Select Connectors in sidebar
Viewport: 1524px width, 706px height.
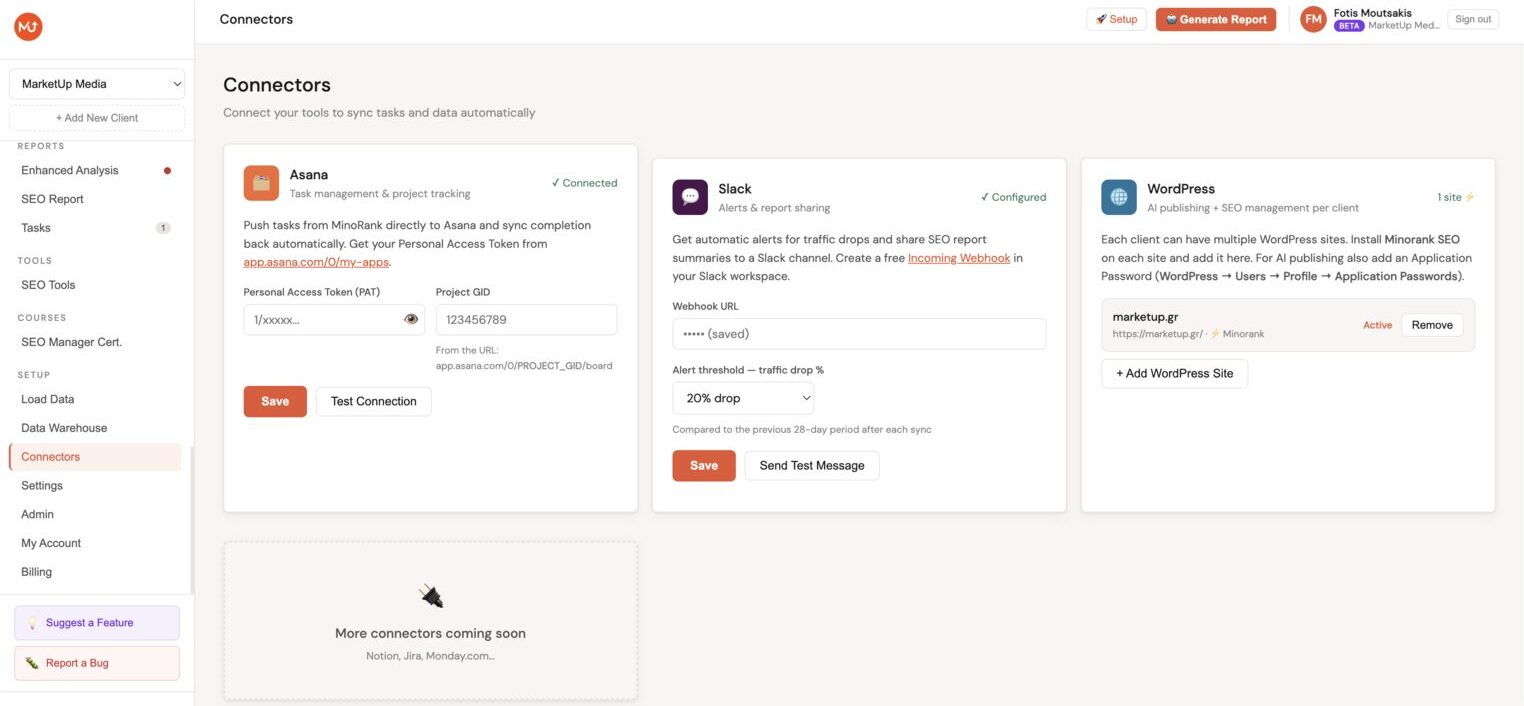(95, 457)
